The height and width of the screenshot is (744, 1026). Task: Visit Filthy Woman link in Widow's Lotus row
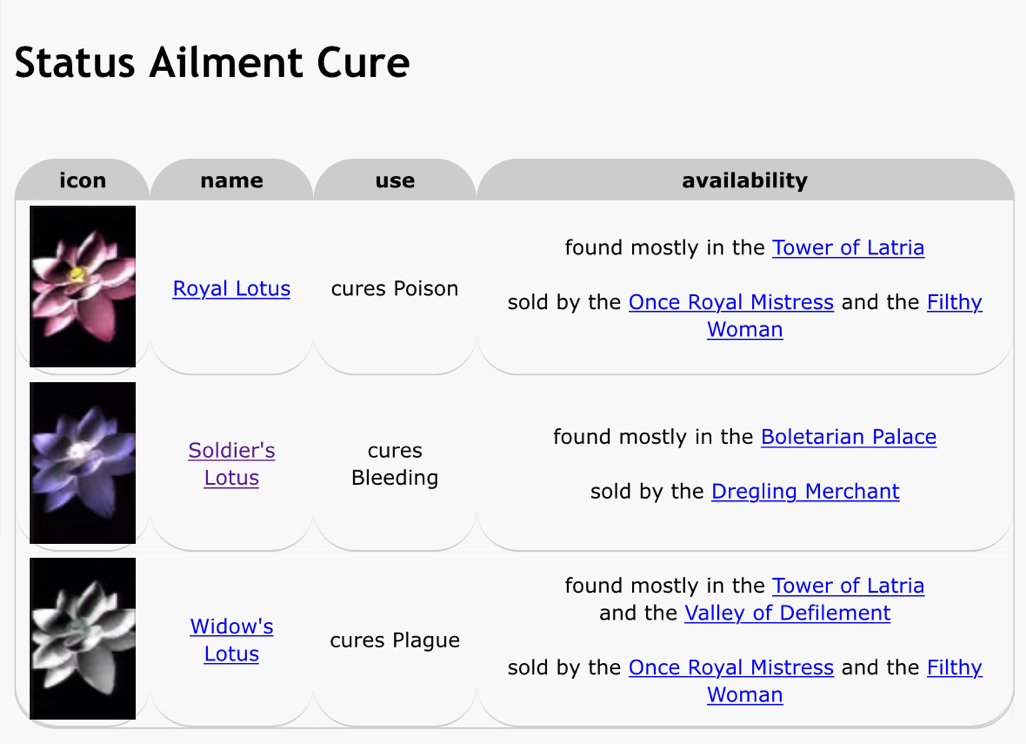click(x=954, y=667)
